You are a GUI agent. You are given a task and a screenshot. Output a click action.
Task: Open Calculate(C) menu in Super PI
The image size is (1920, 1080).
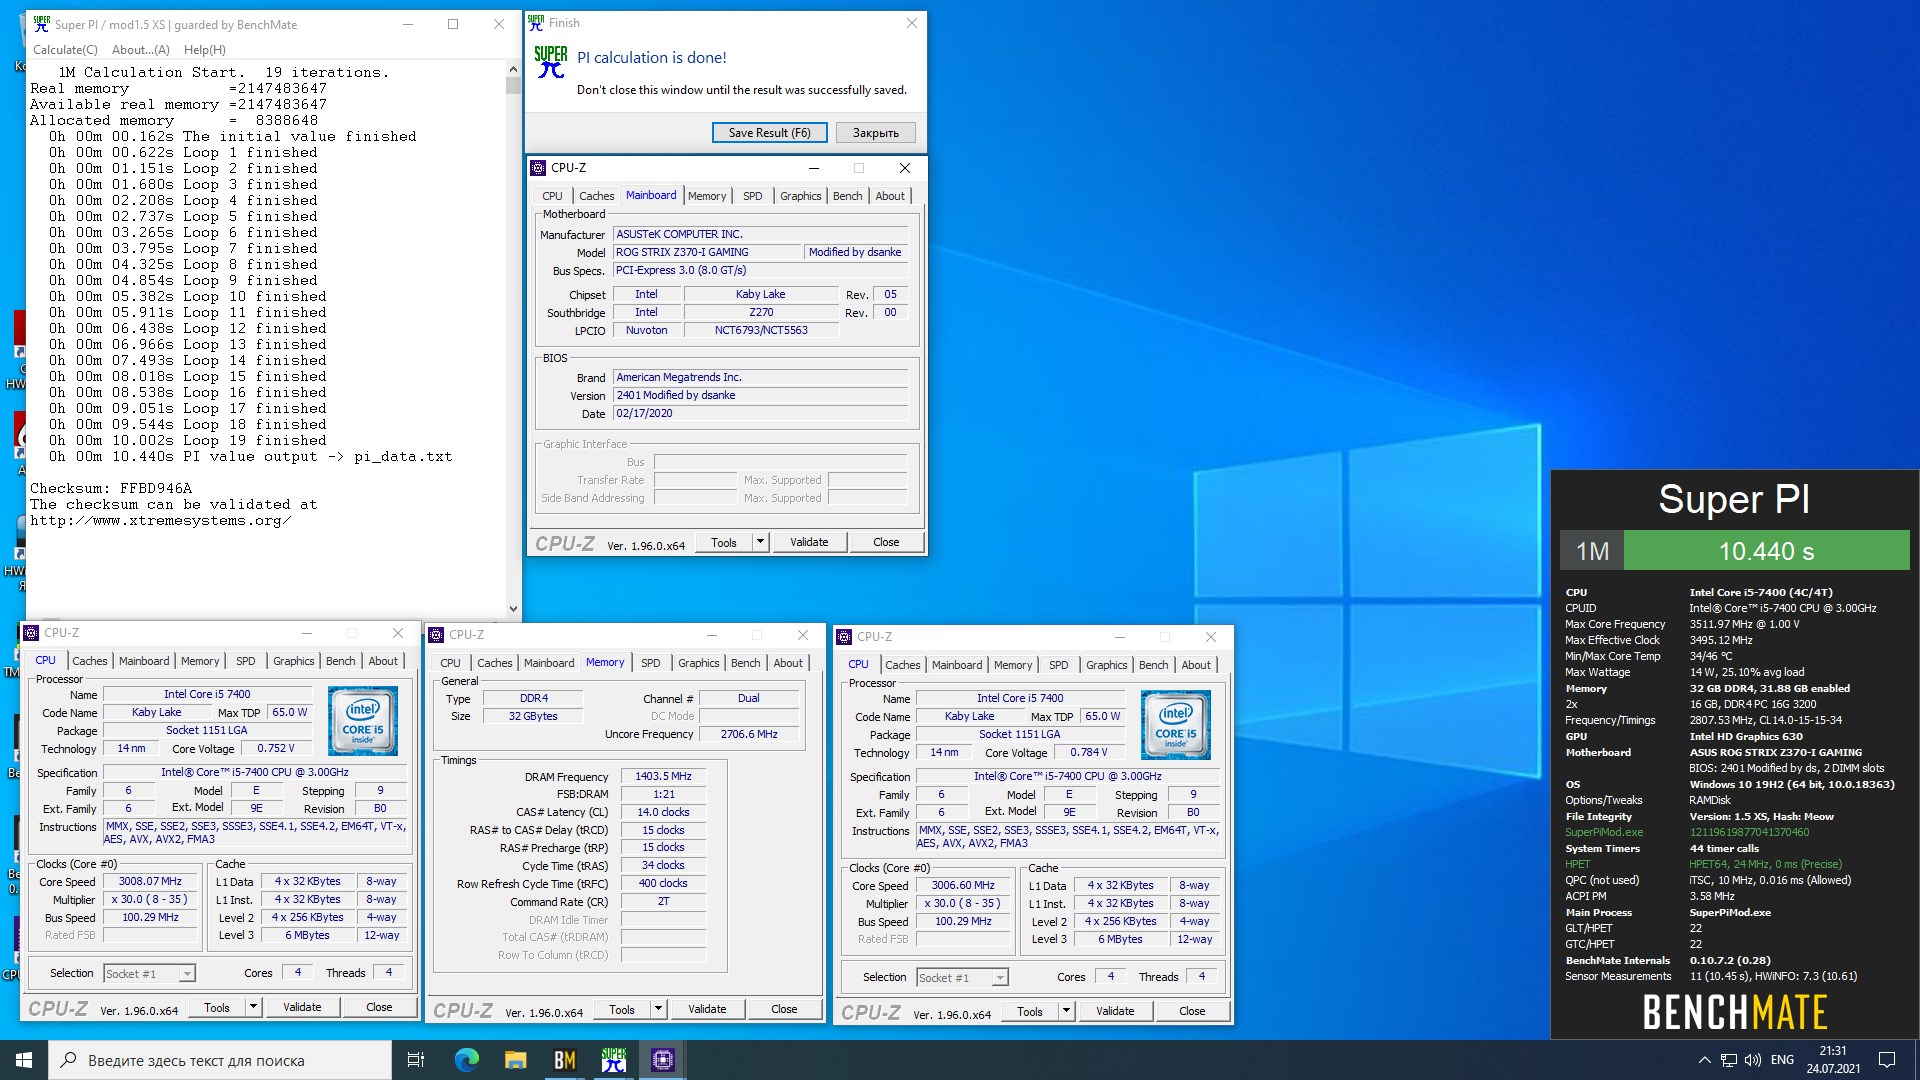[x=65, y=49]
